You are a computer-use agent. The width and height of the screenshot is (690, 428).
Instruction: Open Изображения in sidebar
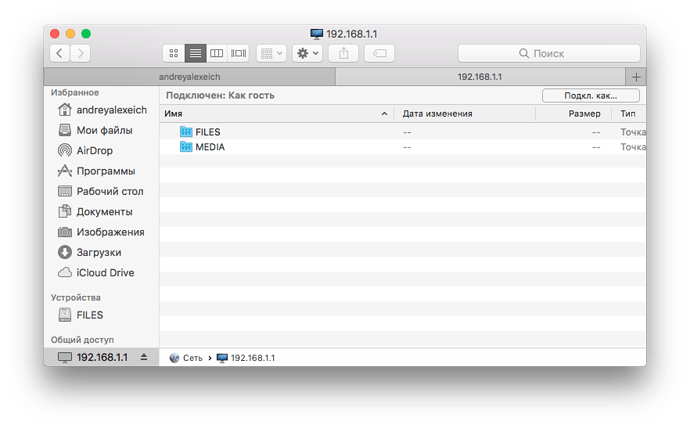pos(102,232)
